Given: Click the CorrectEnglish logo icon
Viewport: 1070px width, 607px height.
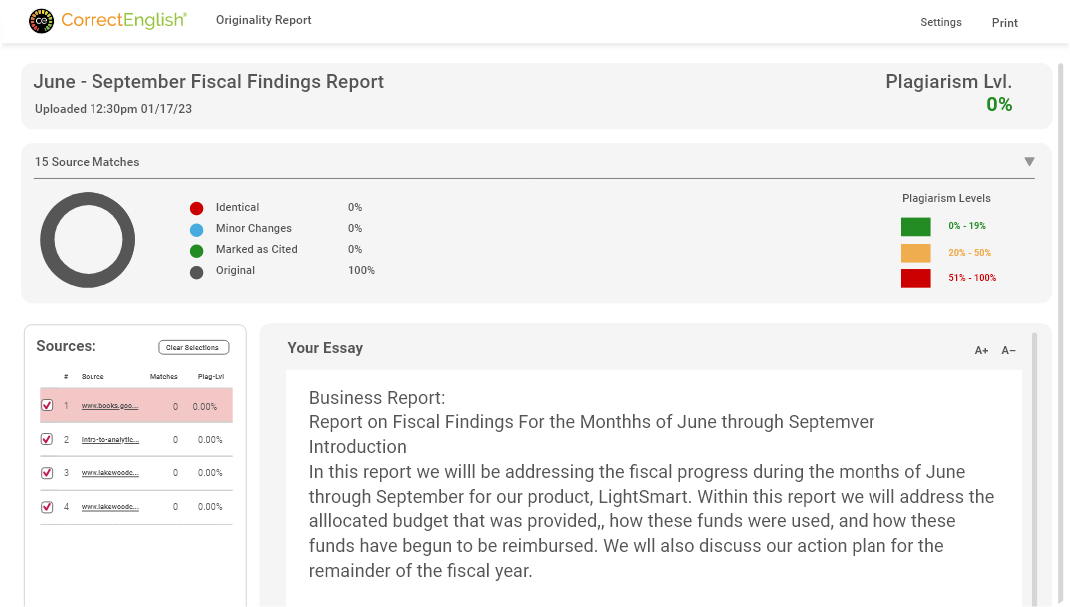Looking at the screenshot, I should pos(42,20).
